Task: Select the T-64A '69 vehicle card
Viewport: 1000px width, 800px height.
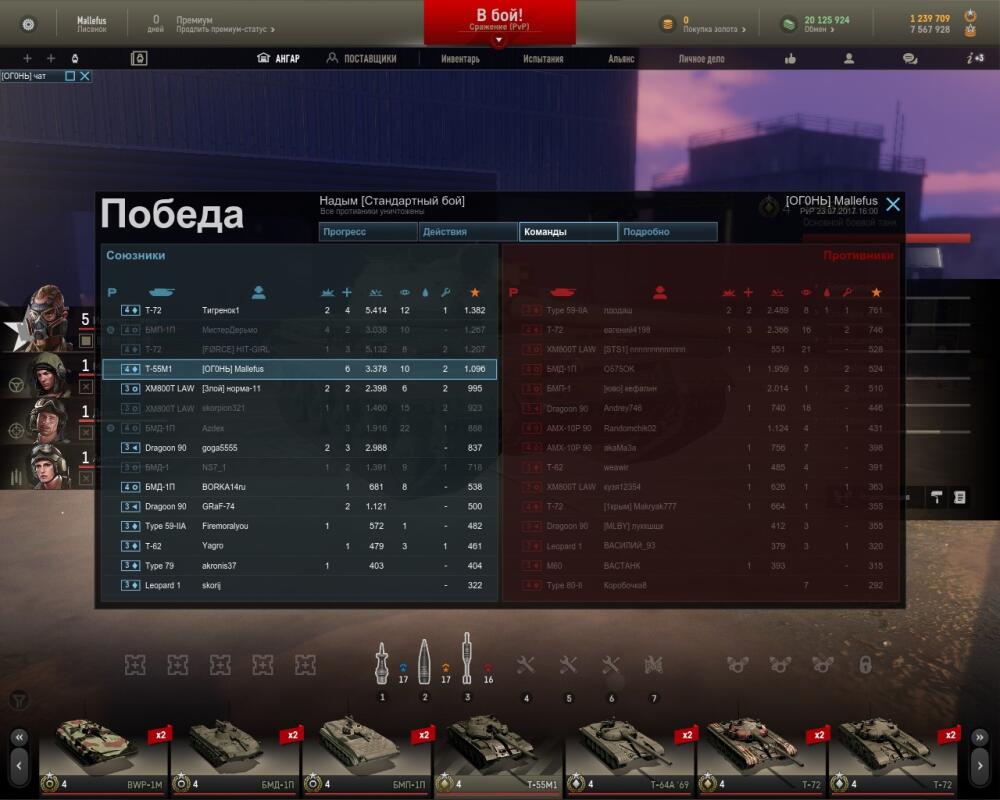Action: 629,757
